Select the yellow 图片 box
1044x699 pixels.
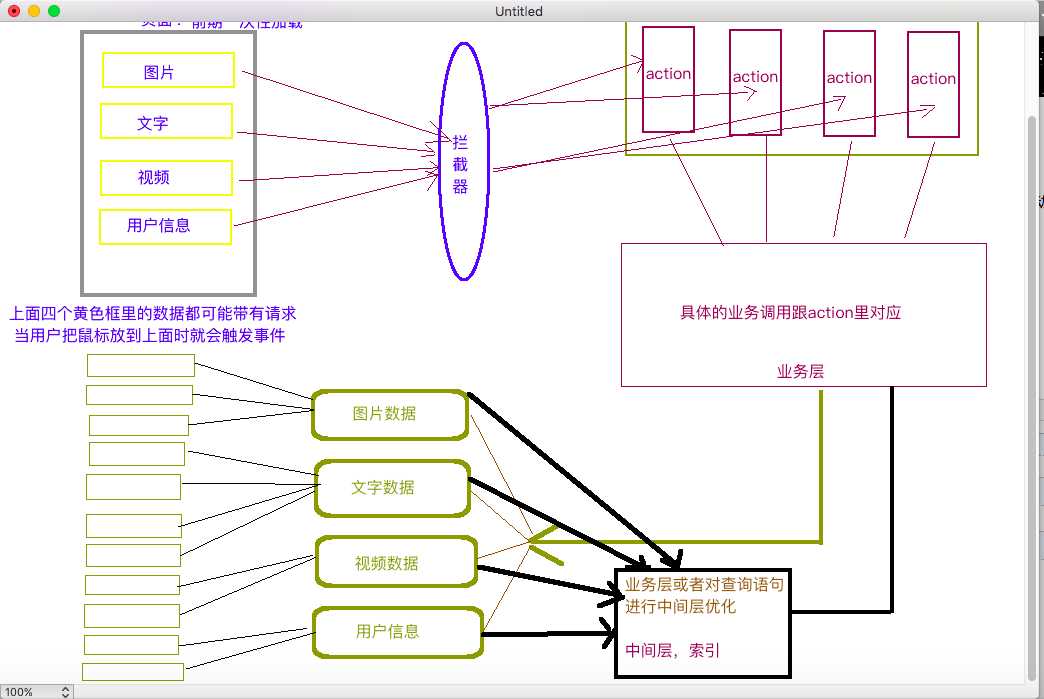point(168,70)
